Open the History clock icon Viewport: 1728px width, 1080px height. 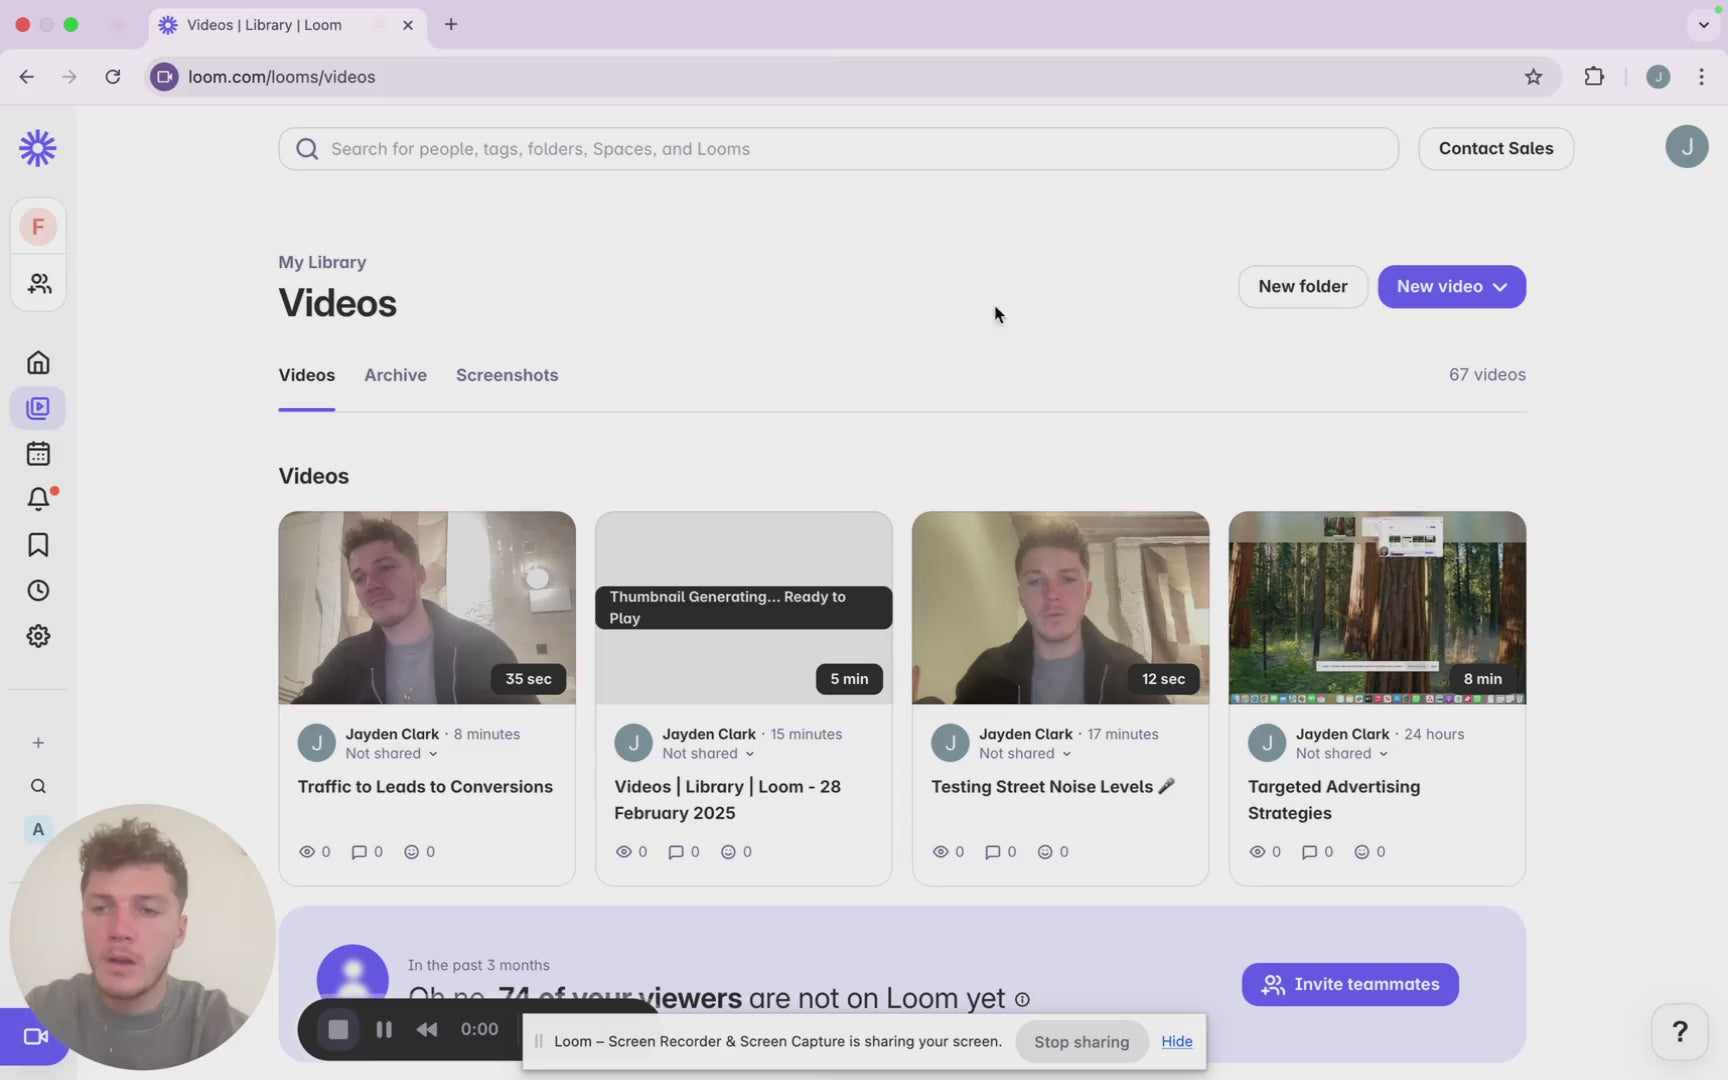[38, 591]
